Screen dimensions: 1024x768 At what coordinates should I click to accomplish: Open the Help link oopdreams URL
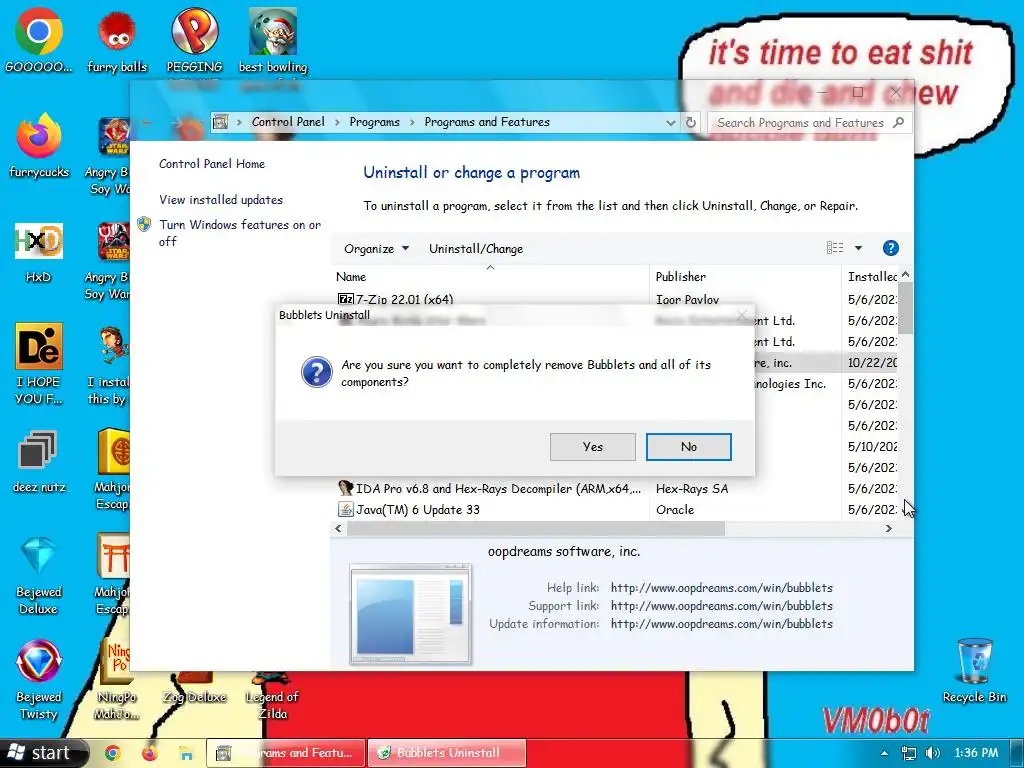tap(722, 588)
